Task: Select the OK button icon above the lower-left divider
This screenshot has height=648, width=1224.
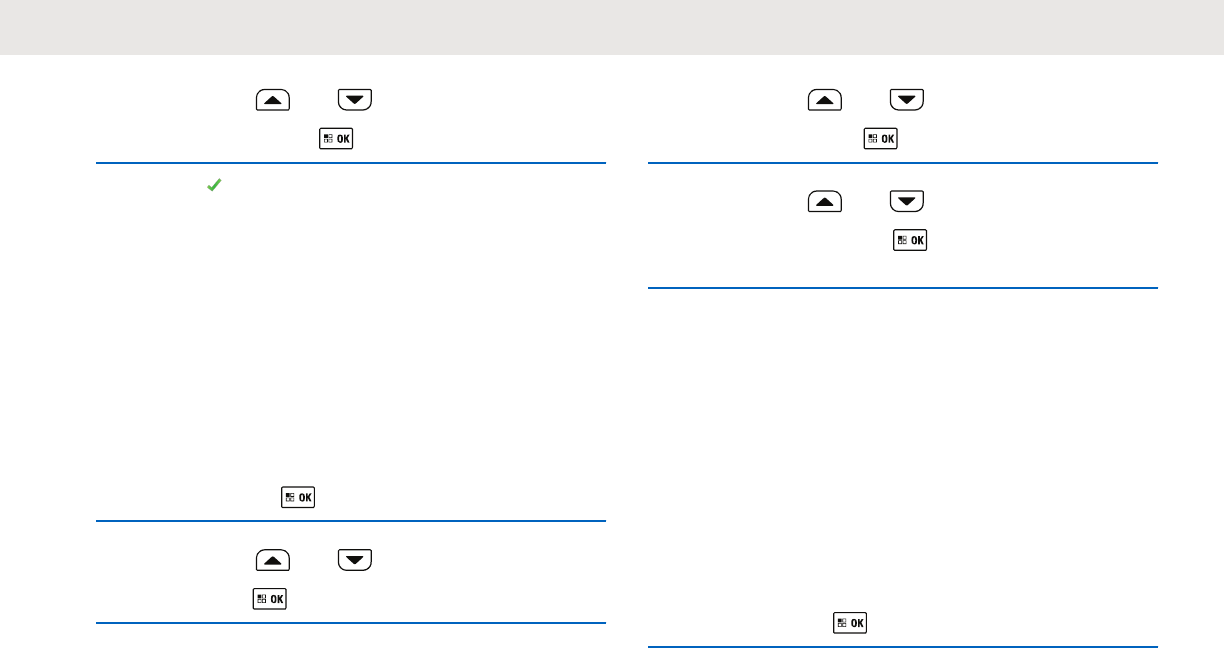Action: coord(297,496)
